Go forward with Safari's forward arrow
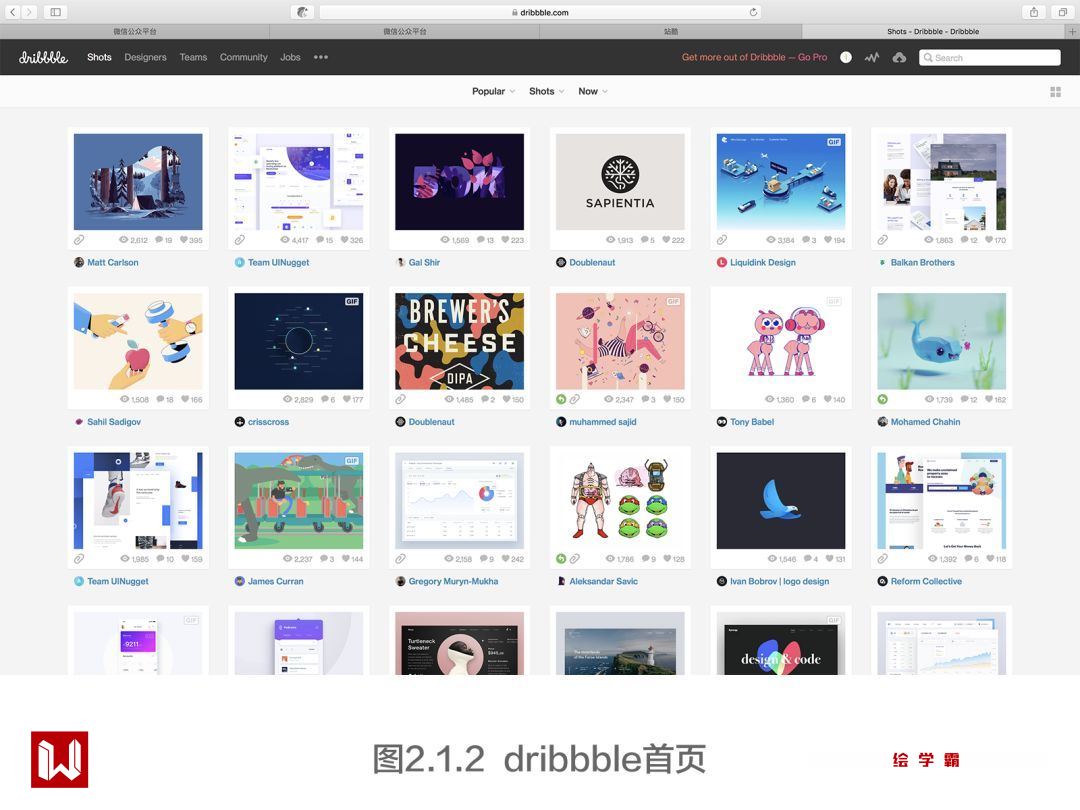 [29, 12]
